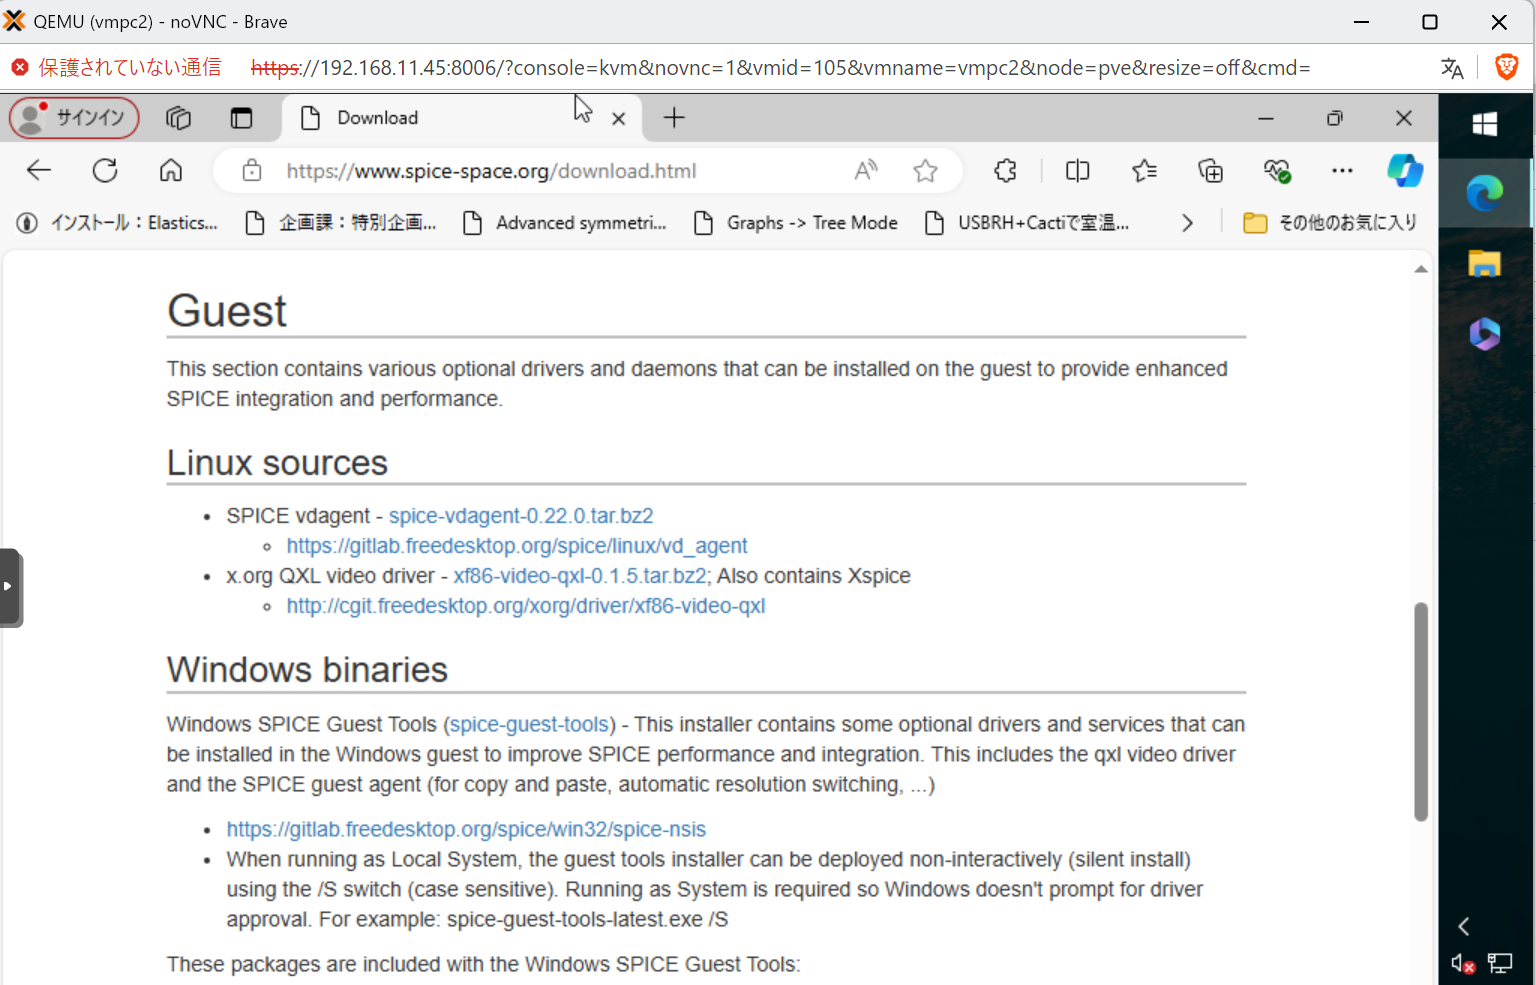Open File Explorer from the Windows taskbar
Screen dimensions: 1536x985
point(1485,265)
